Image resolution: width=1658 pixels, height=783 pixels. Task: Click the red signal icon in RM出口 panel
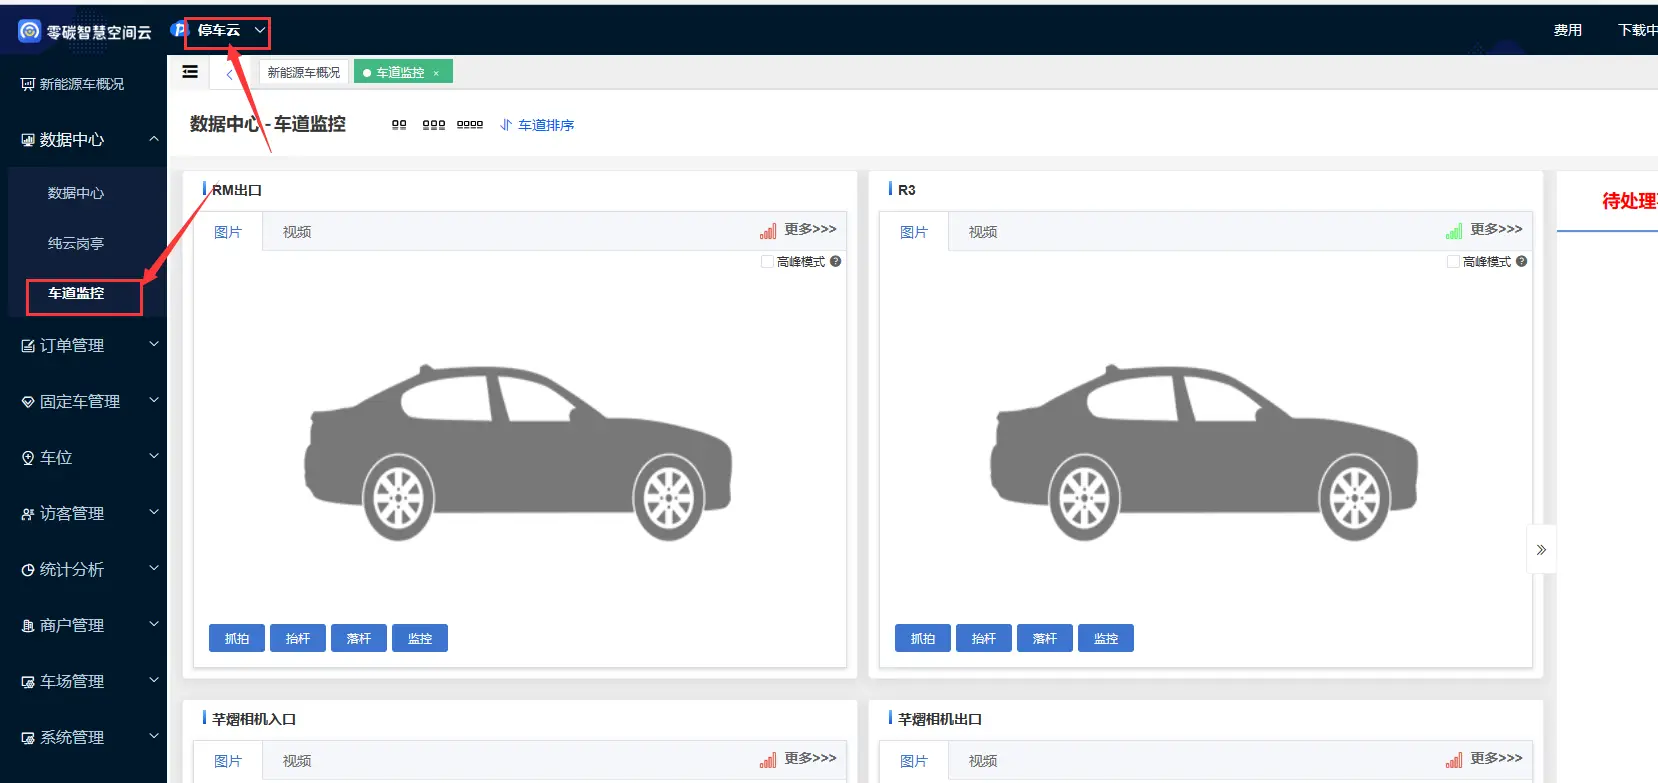pyautogui.click(x=767, y=231)
